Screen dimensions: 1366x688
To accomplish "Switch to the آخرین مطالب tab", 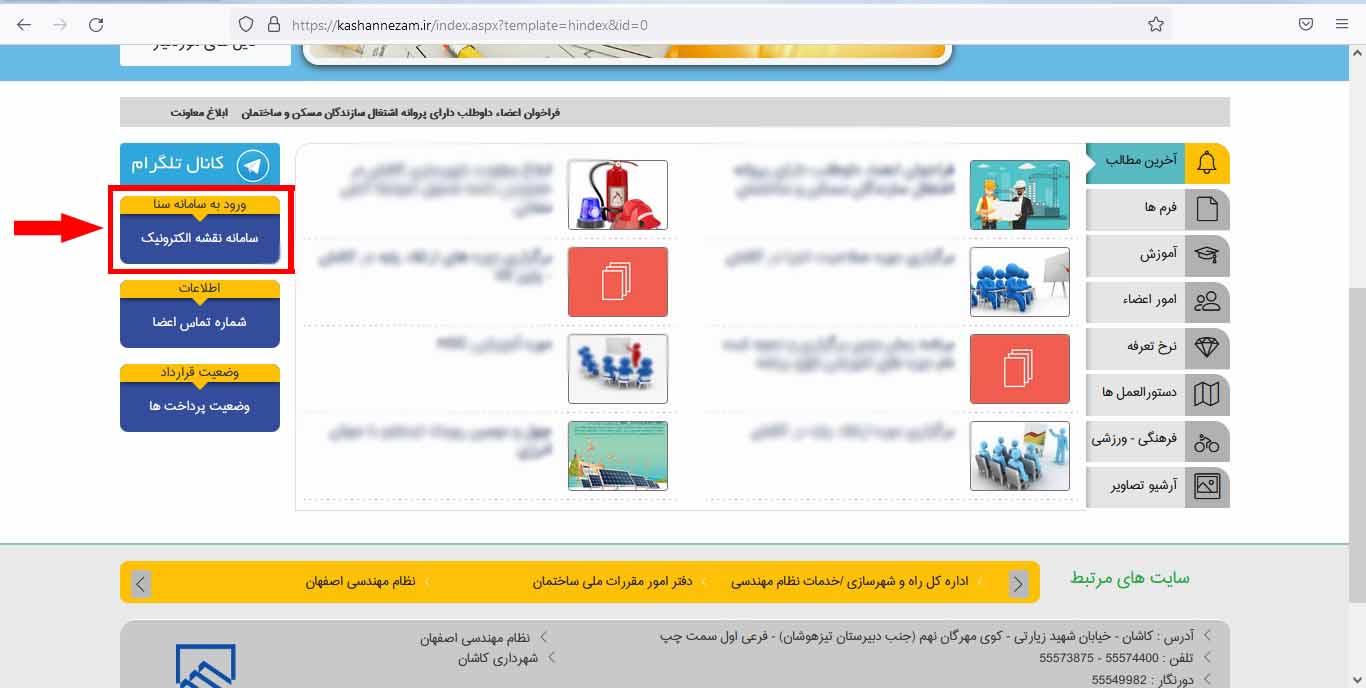I will coord(1140,163).
